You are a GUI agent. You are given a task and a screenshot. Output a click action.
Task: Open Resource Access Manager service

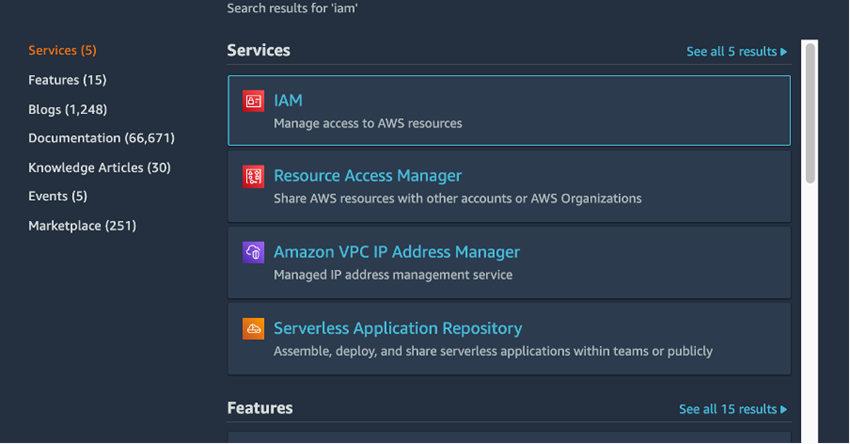tap(367, 176)
